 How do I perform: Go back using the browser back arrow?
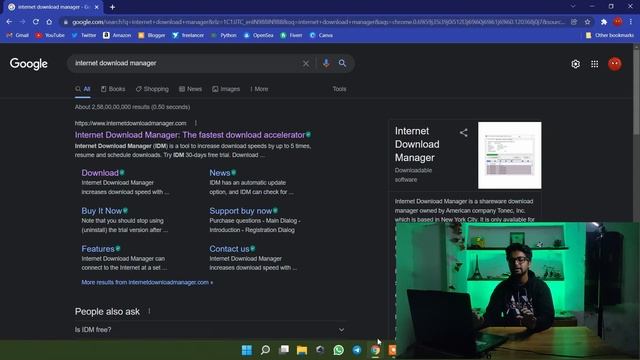(x=9, y=22)
